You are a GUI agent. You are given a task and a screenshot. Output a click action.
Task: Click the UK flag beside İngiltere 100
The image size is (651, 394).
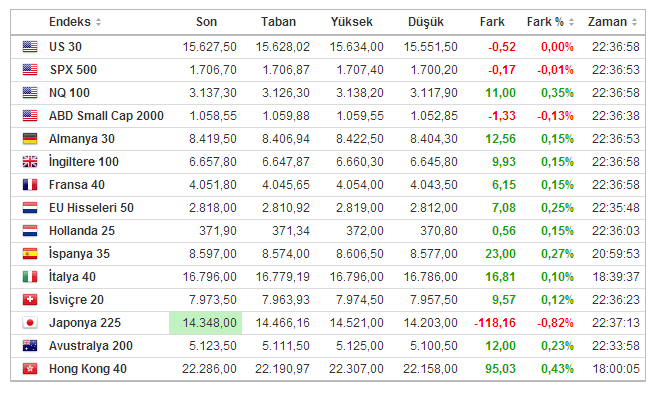pyautogui.click(x=30, y=162)
